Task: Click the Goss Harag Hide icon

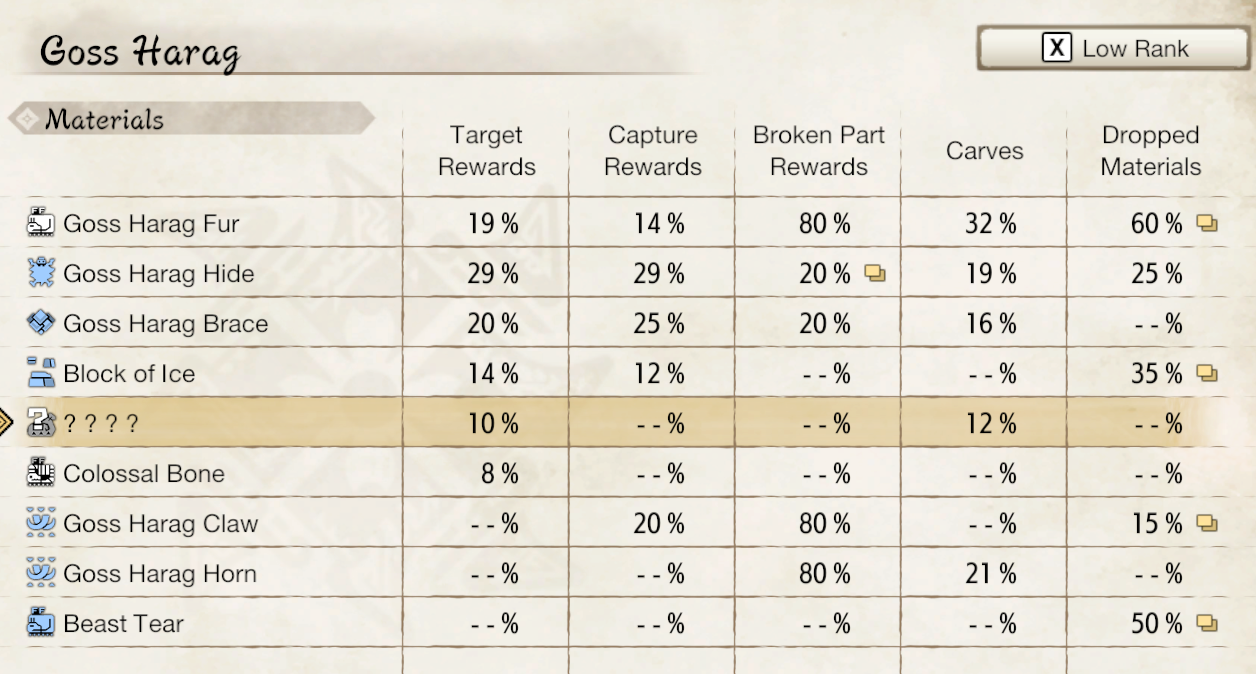Action: (x=40, y=273)
